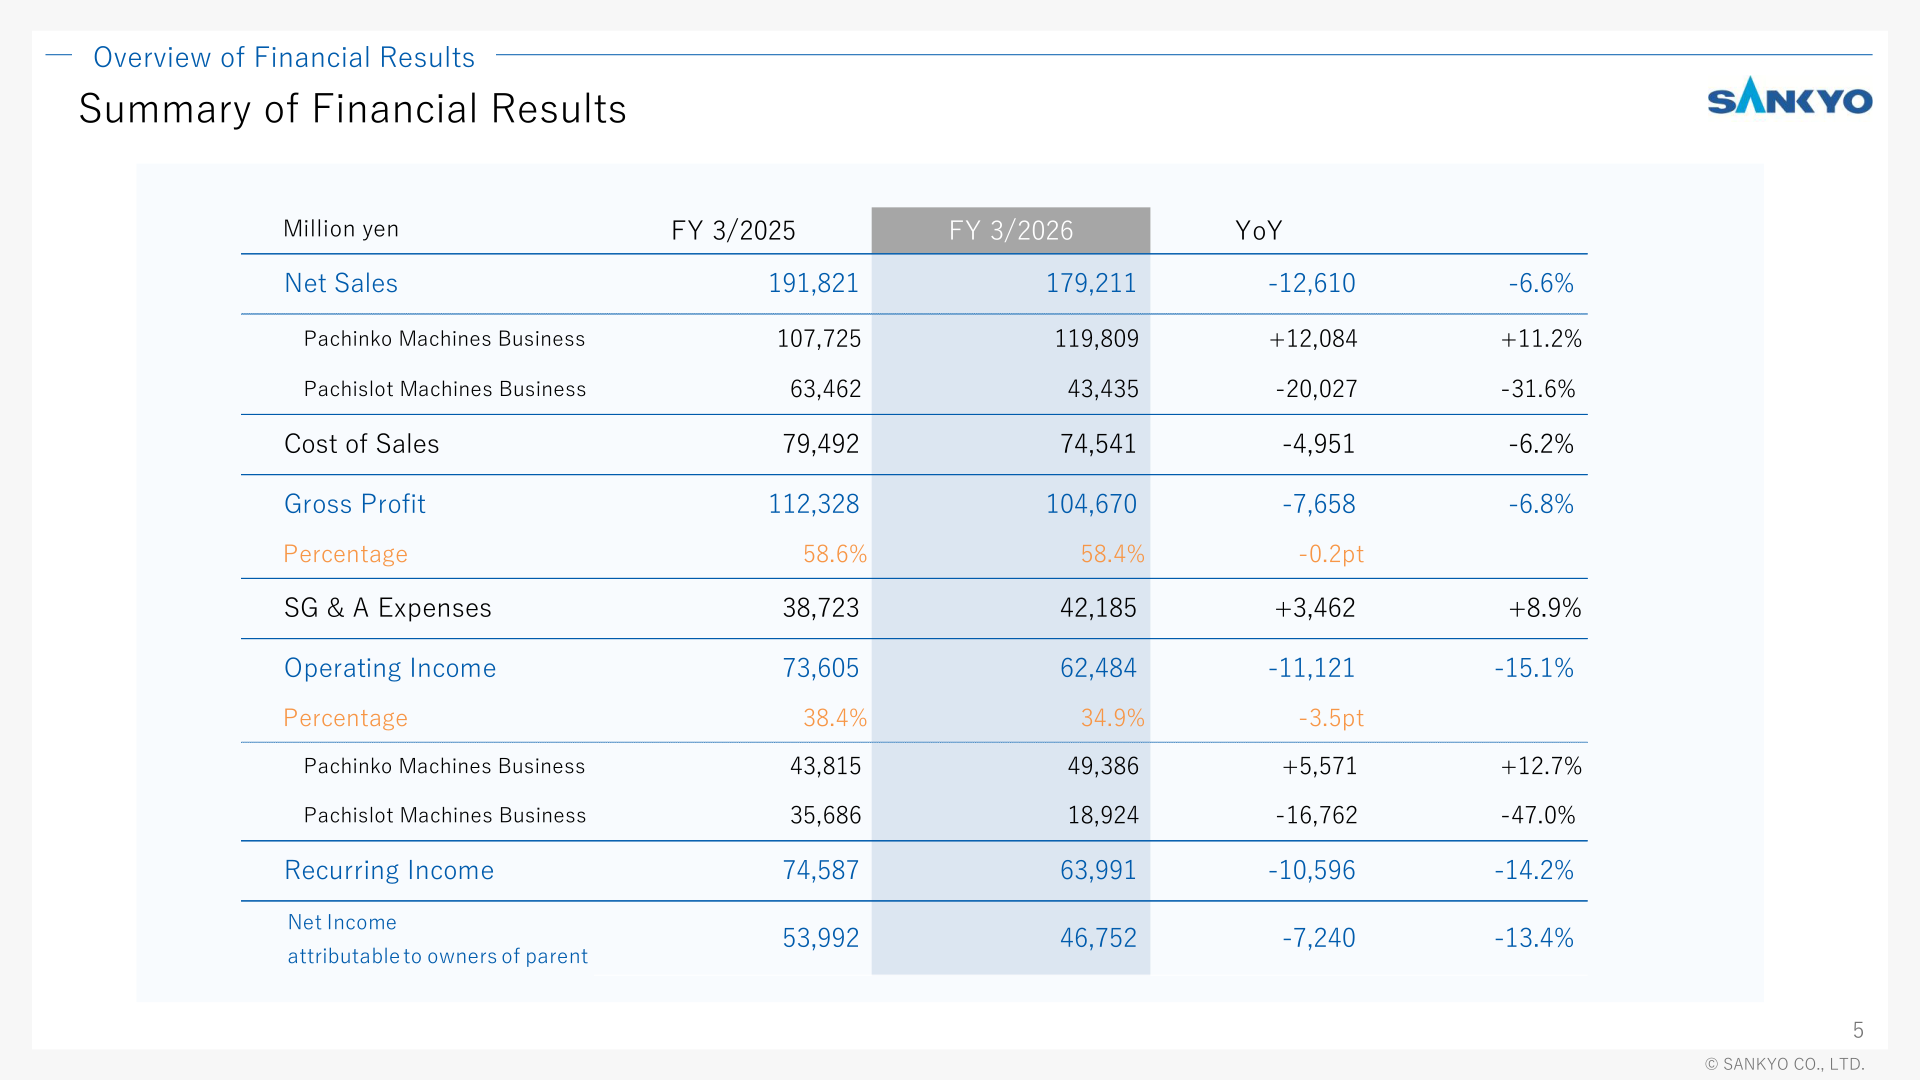
Task: Select 'Net Income attributable to owners' label
Action: coord(438,939)
